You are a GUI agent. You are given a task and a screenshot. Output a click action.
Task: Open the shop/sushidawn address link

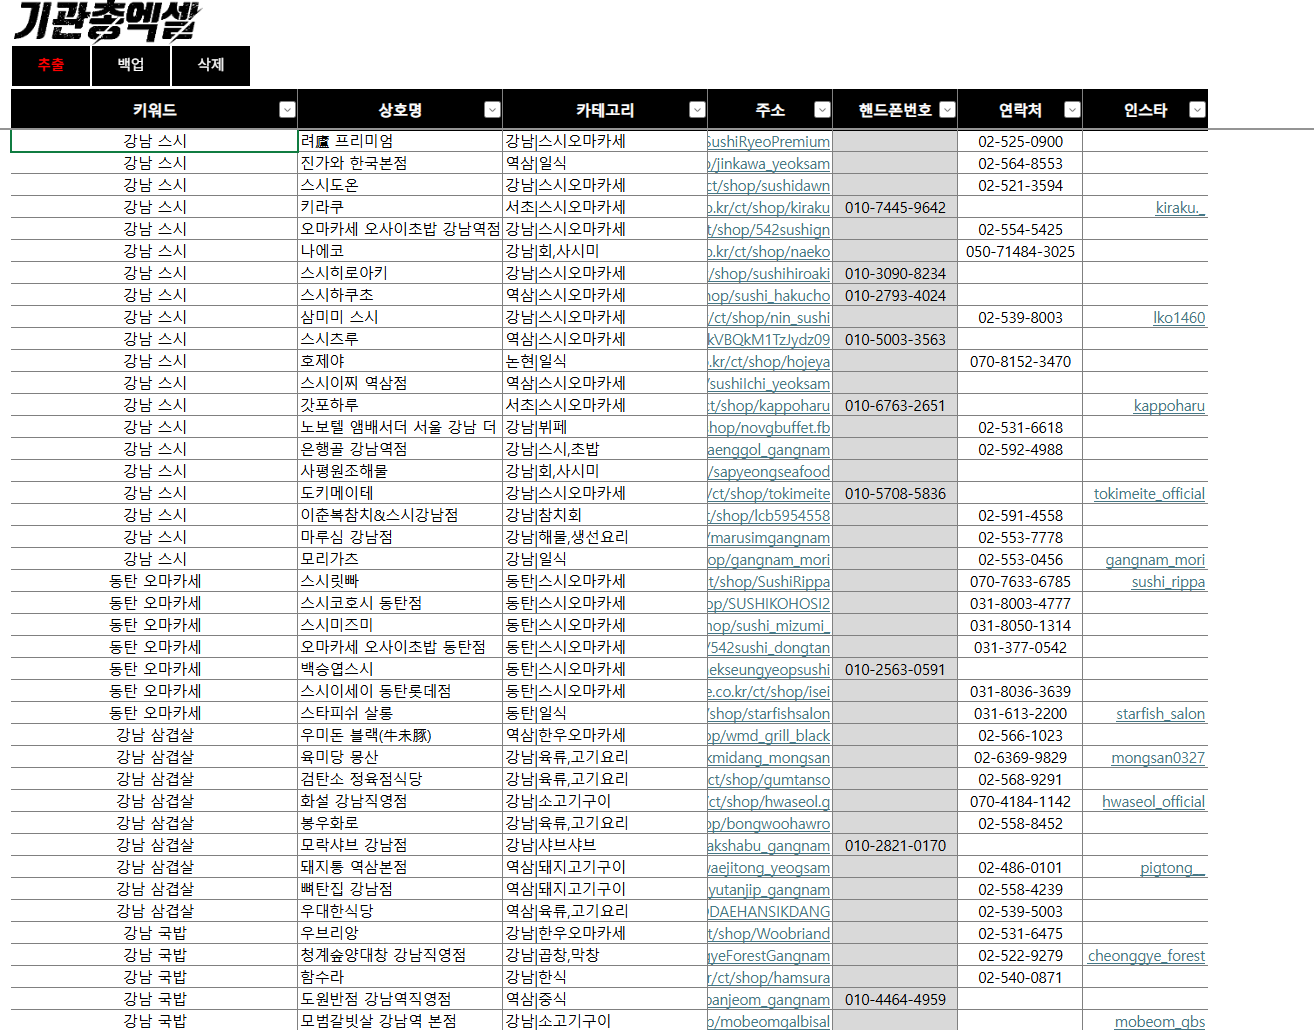pyautogui.click(x=769, y=186)
